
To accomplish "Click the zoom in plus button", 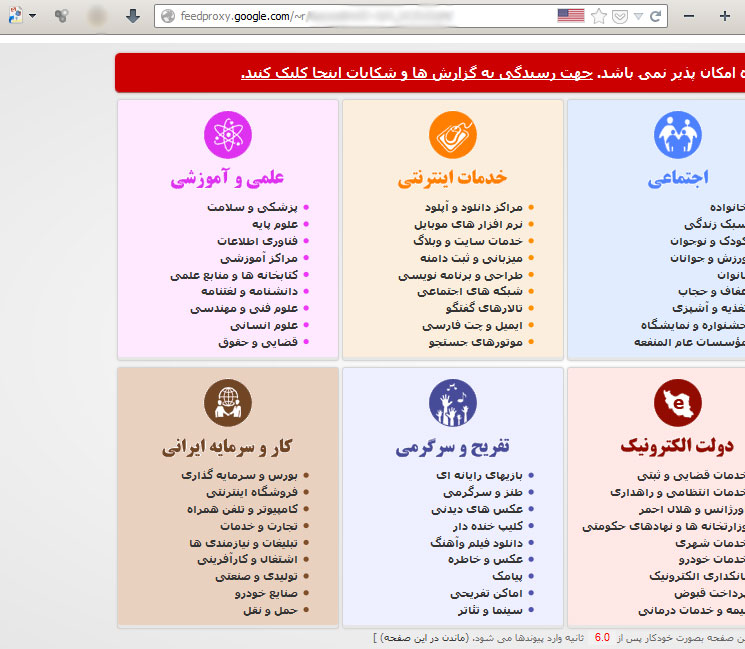I will [725, 16].
